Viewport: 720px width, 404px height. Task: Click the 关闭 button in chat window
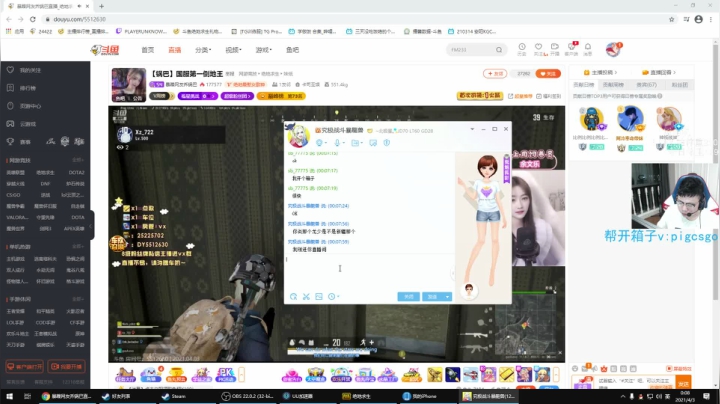point(409,297)
